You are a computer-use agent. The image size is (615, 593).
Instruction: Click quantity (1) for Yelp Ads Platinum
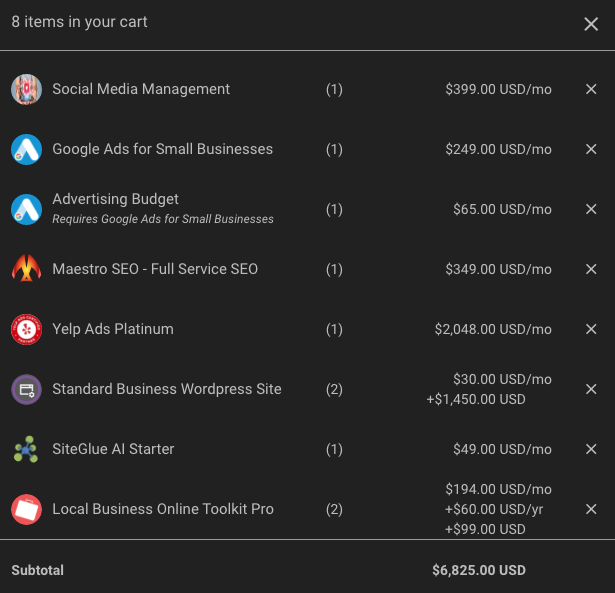334,329
